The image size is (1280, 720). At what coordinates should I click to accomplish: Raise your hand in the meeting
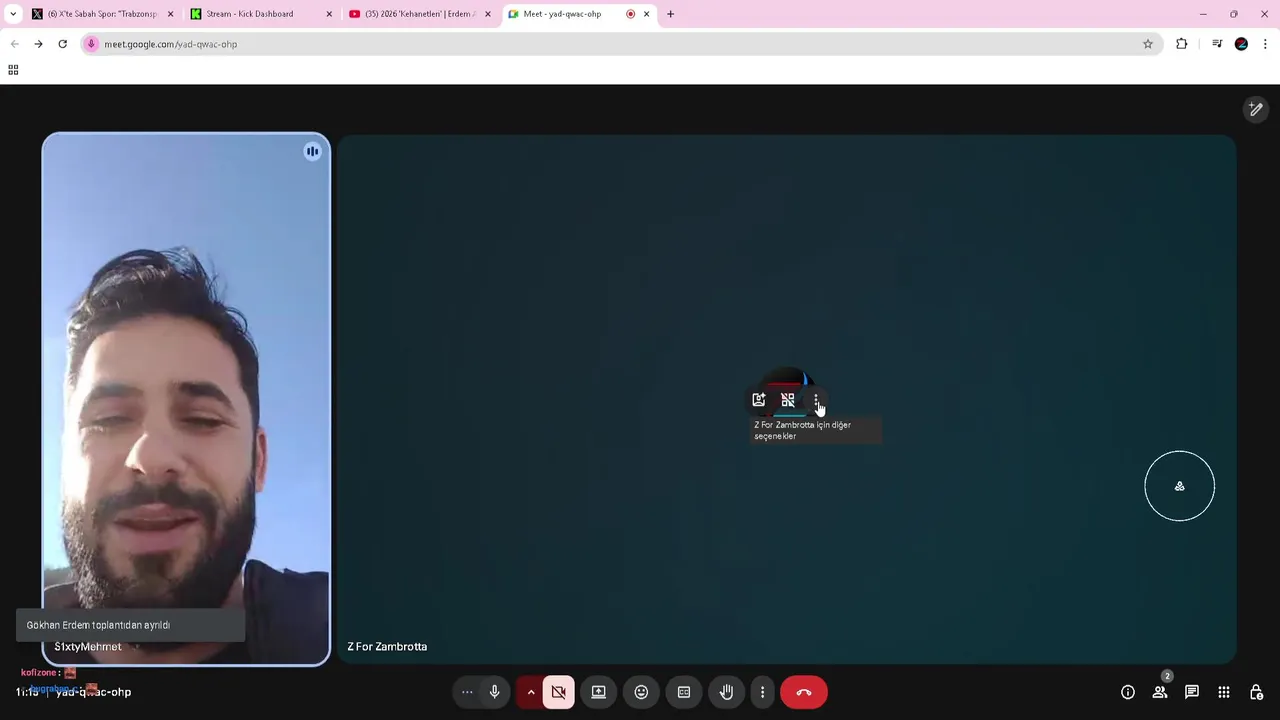727,692
